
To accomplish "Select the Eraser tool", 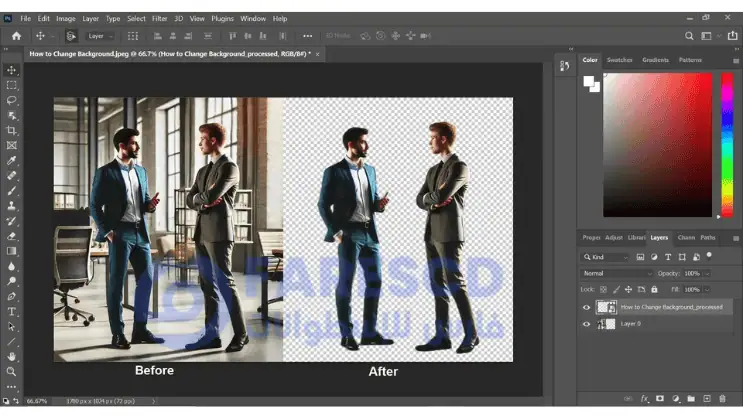I will click(x=11, y=236).
